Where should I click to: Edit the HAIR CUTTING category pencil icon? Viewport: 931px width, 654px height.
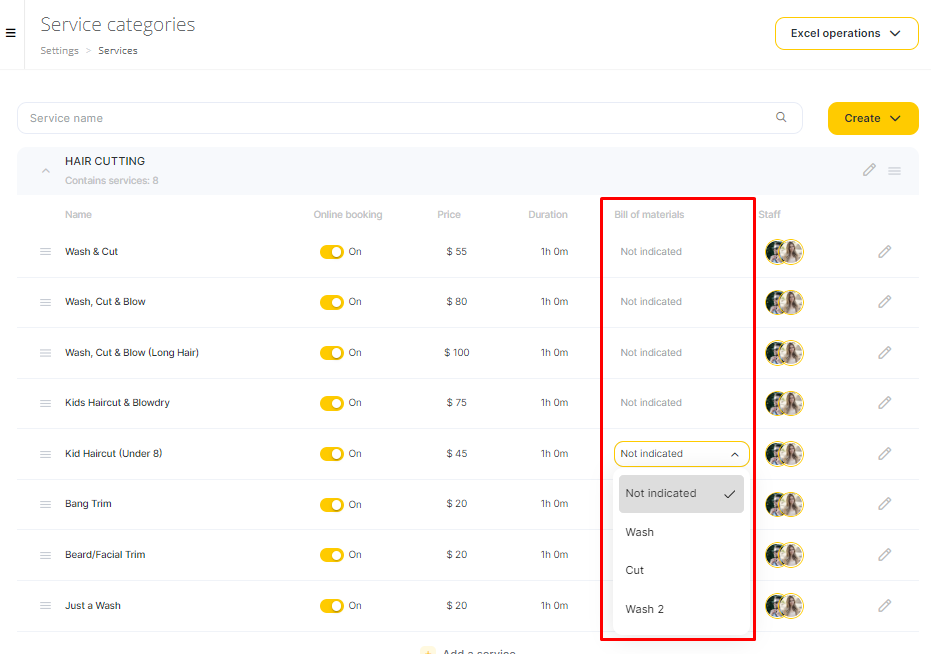point(869,170)
